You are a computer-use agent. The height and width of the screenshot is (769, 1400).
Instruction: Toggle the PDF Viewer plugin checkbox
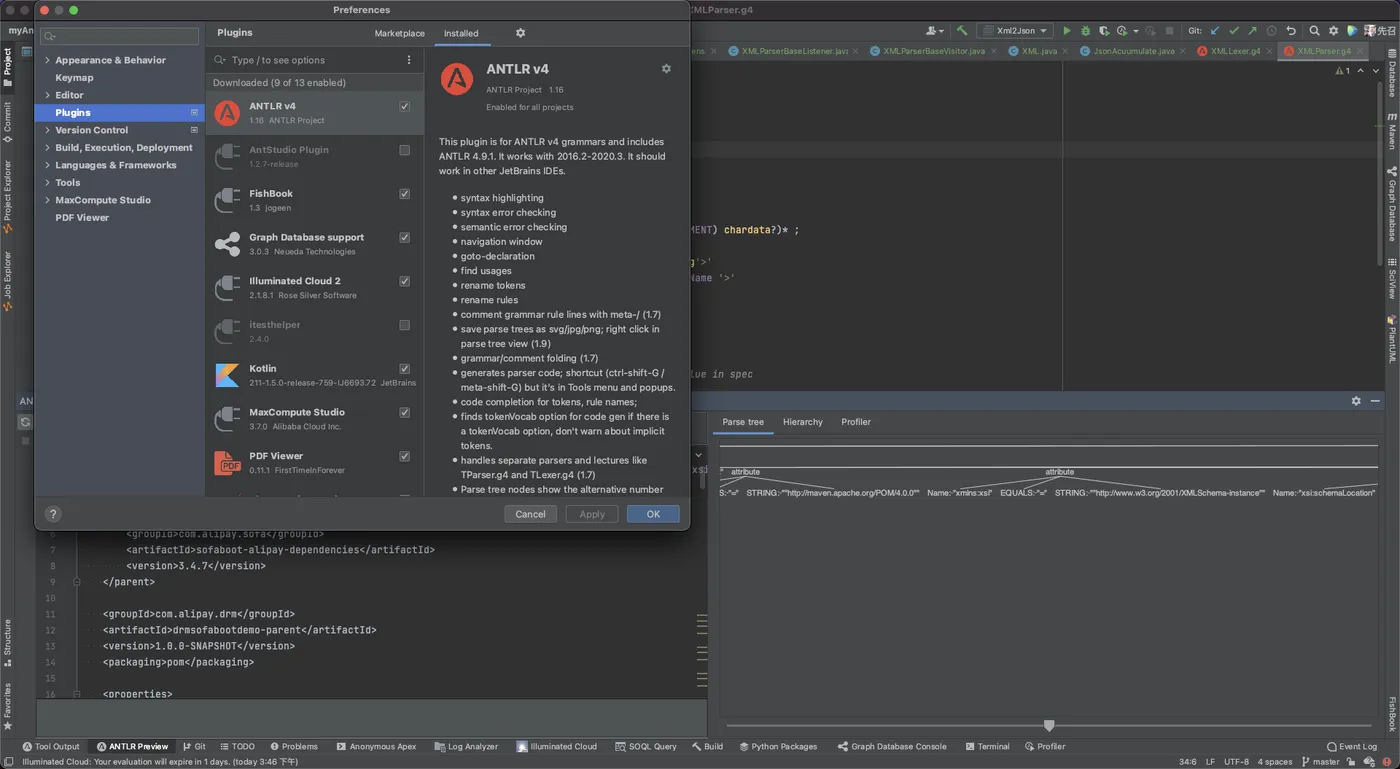(404, 457)
